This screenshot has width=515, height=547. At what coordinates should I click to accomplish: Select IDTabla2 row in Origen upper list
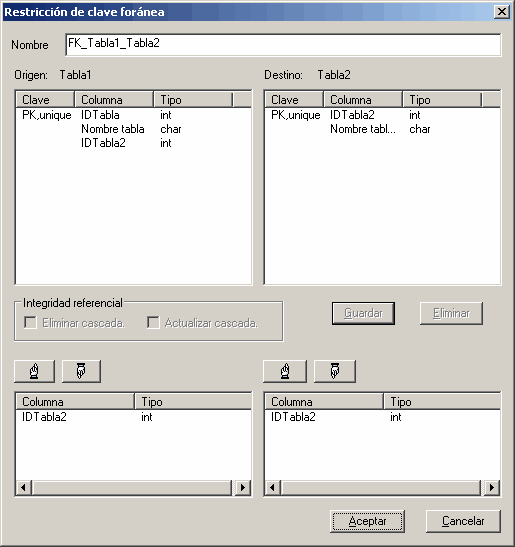pyautogui.click(x=133, y=143)
